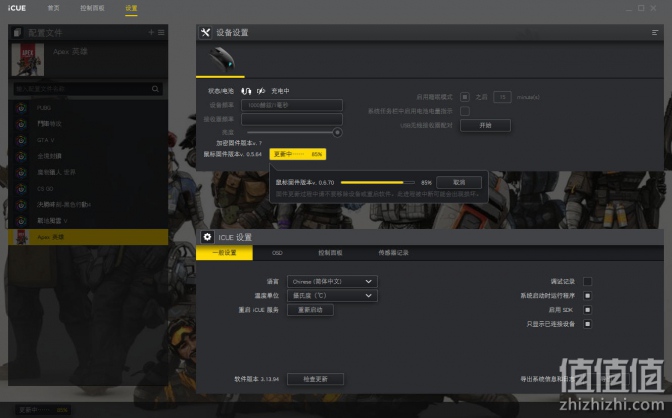Select the mouse device icon
This screenshot has height=418, width=672.
pos(221,60)
